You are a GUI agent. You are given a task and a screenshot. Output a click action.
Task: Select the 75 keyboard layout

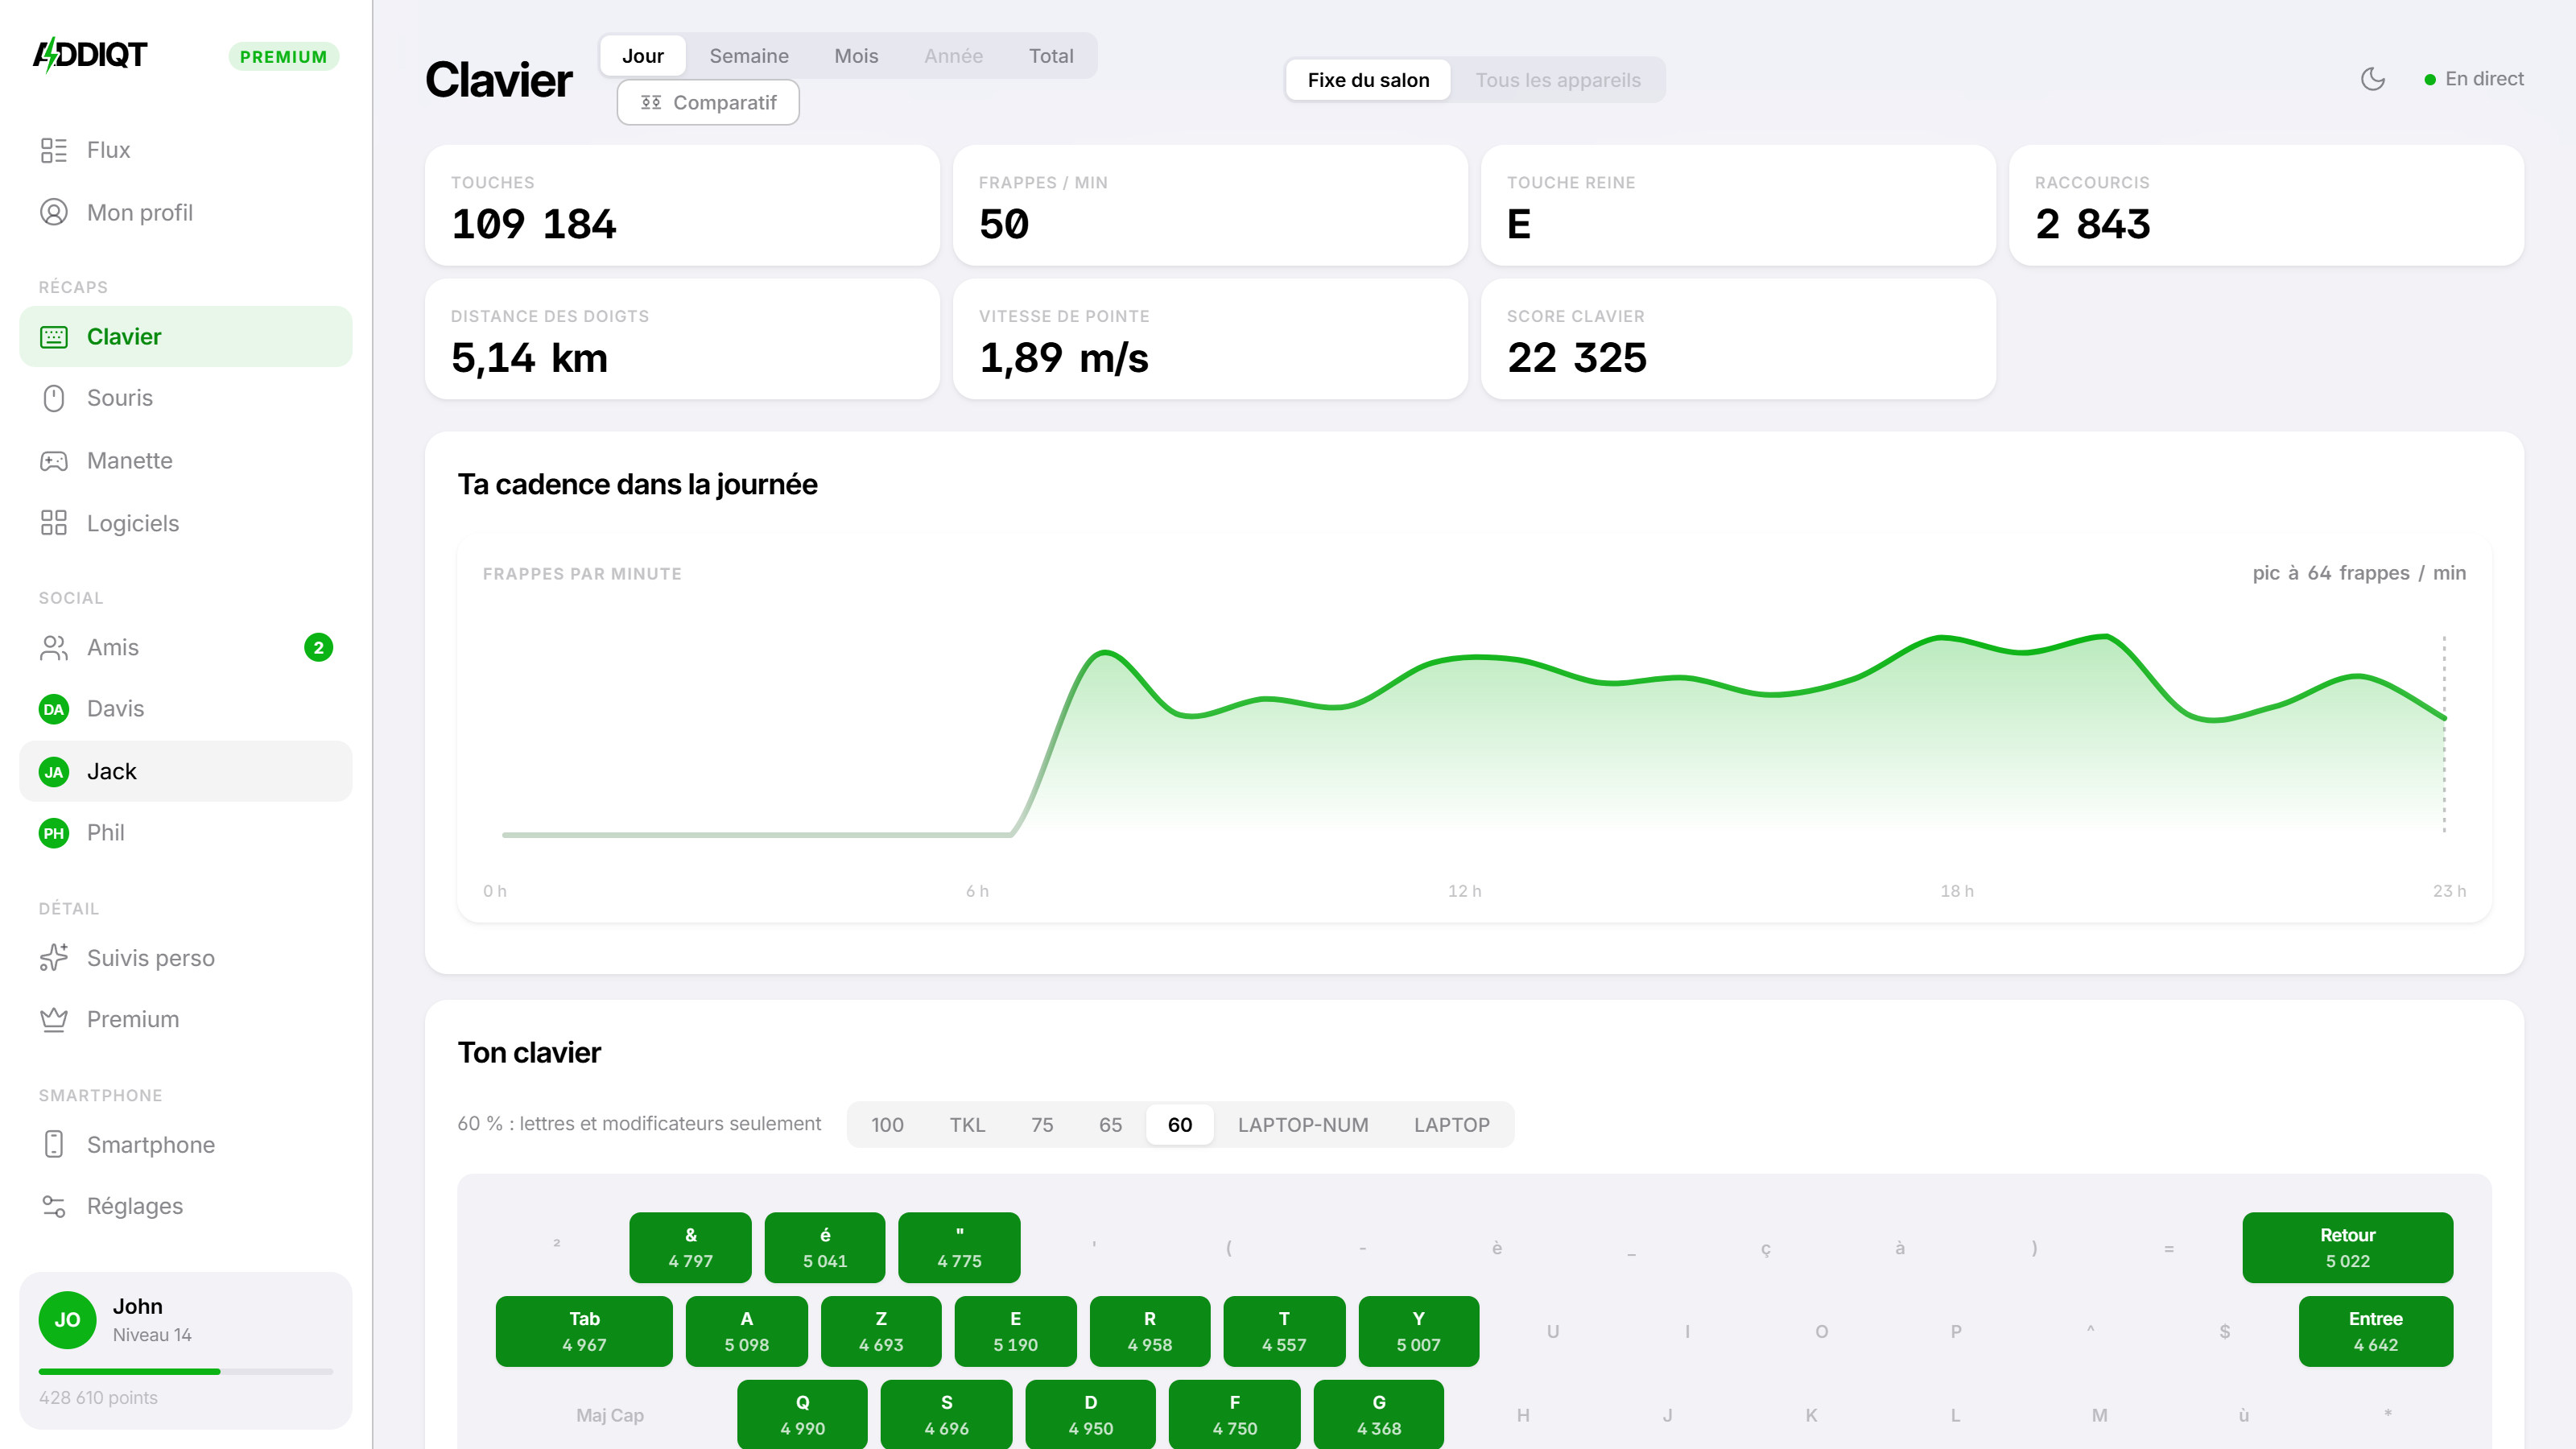[1042, 1125]
